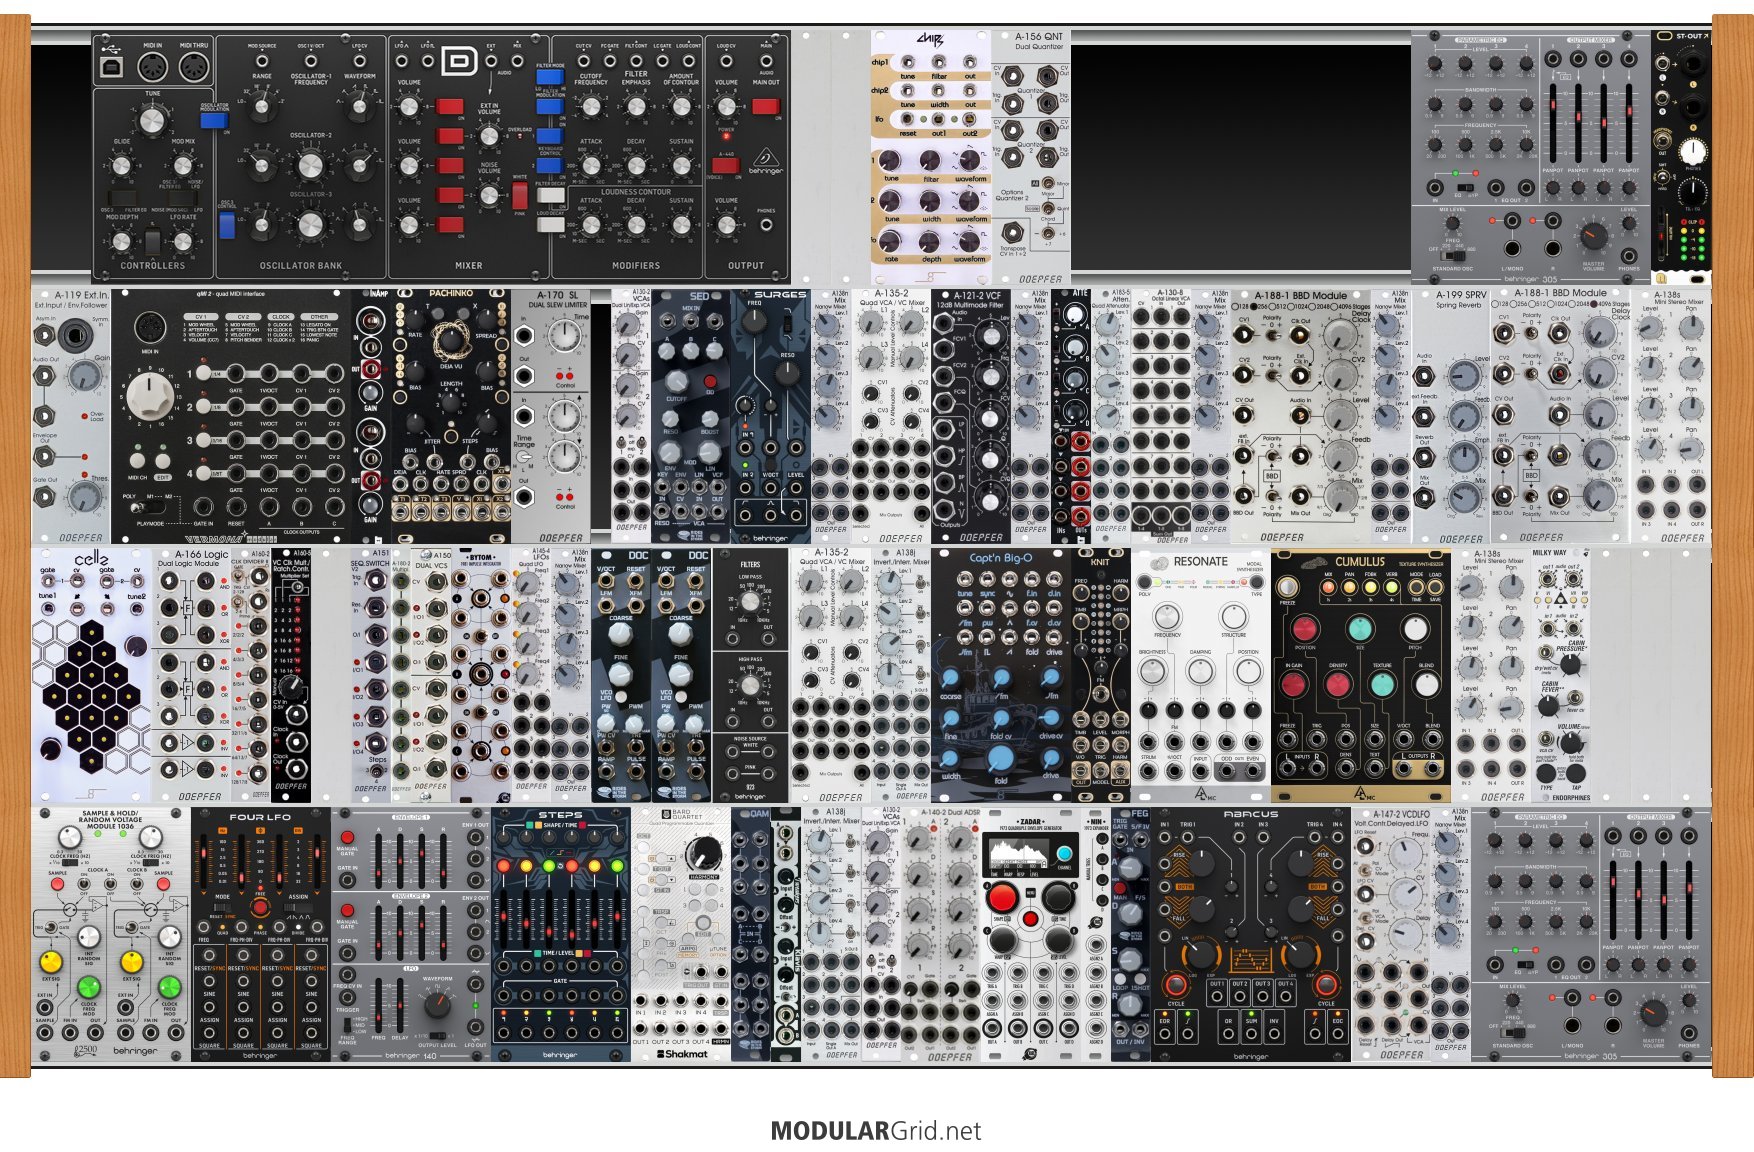
Task: Click the Amount of Contour knob
Action: pyautogui.click(x=681, y=106)
